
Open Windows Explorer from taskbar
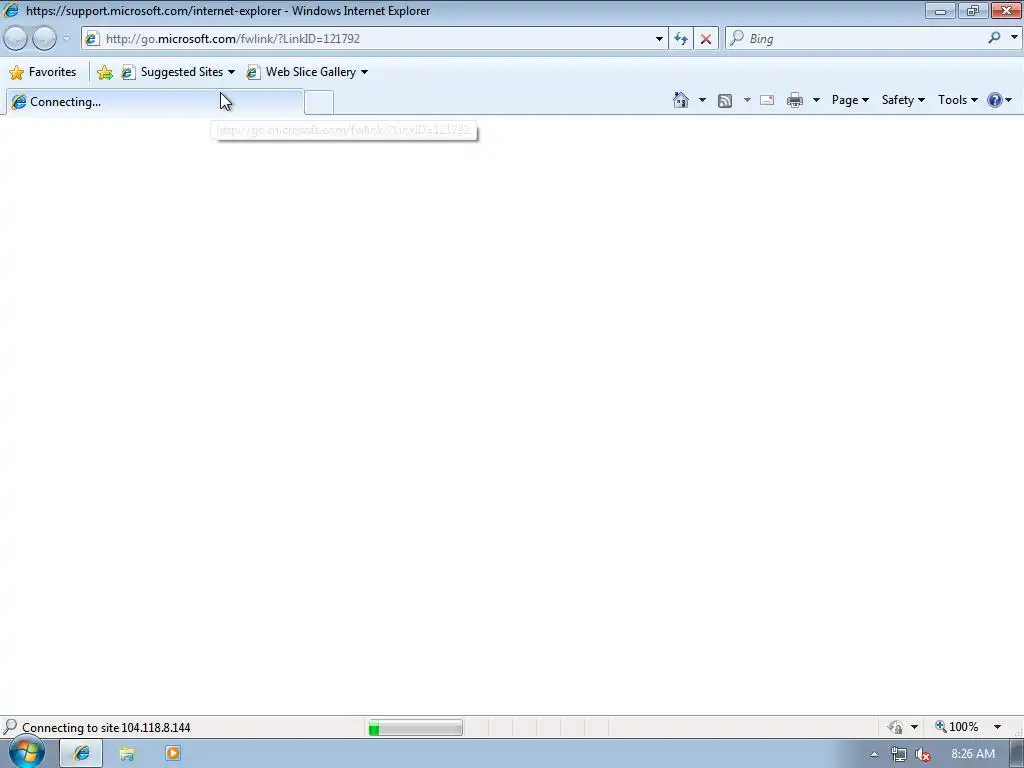point(127,754)
